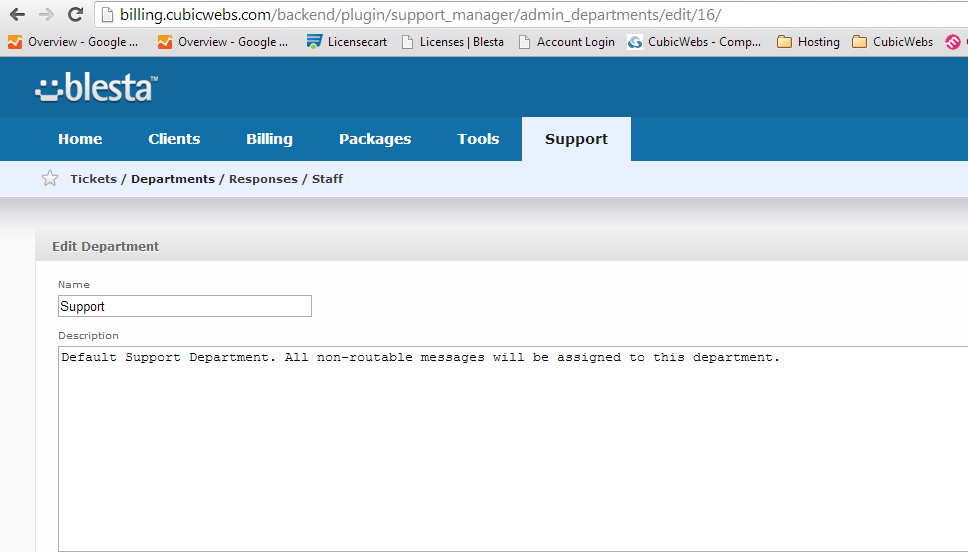Screen dimensions: 968x552
Task: Click the Name field label
Action: (73, 285)
